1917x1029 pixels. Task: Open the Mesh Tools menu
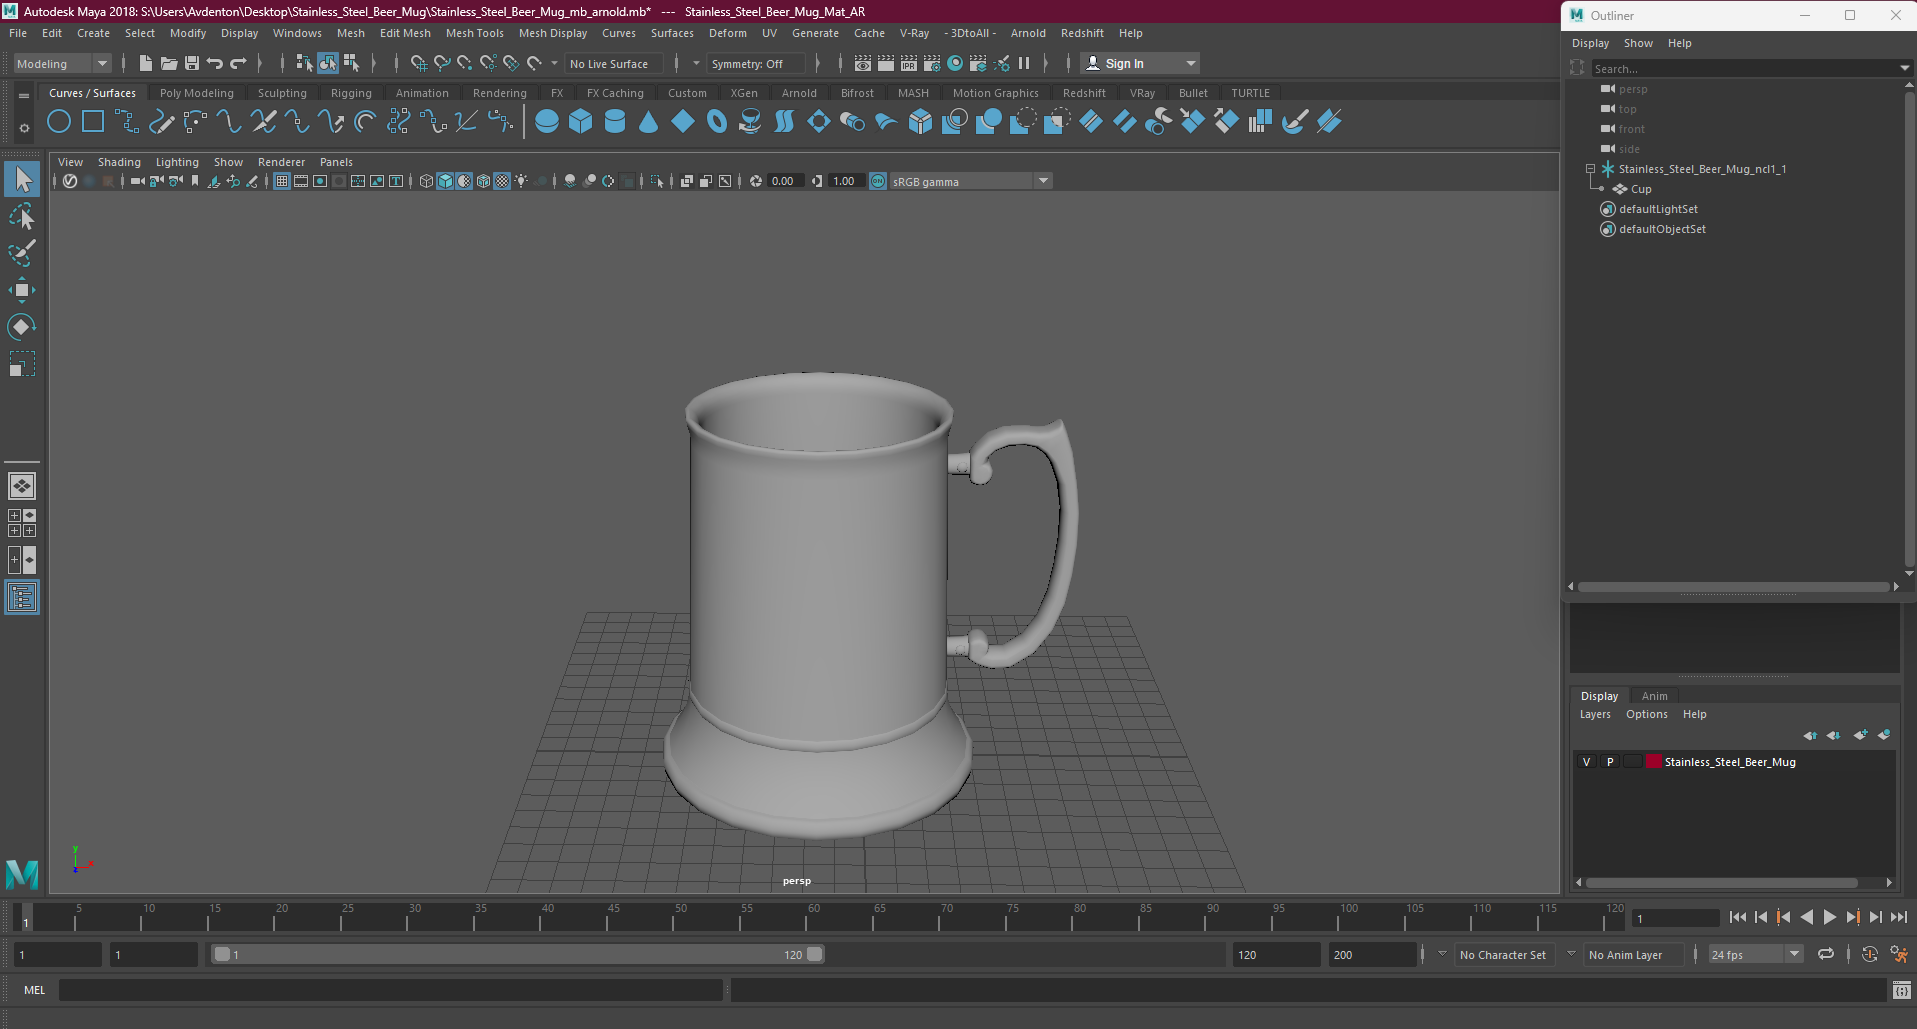[x=474, y=33]
